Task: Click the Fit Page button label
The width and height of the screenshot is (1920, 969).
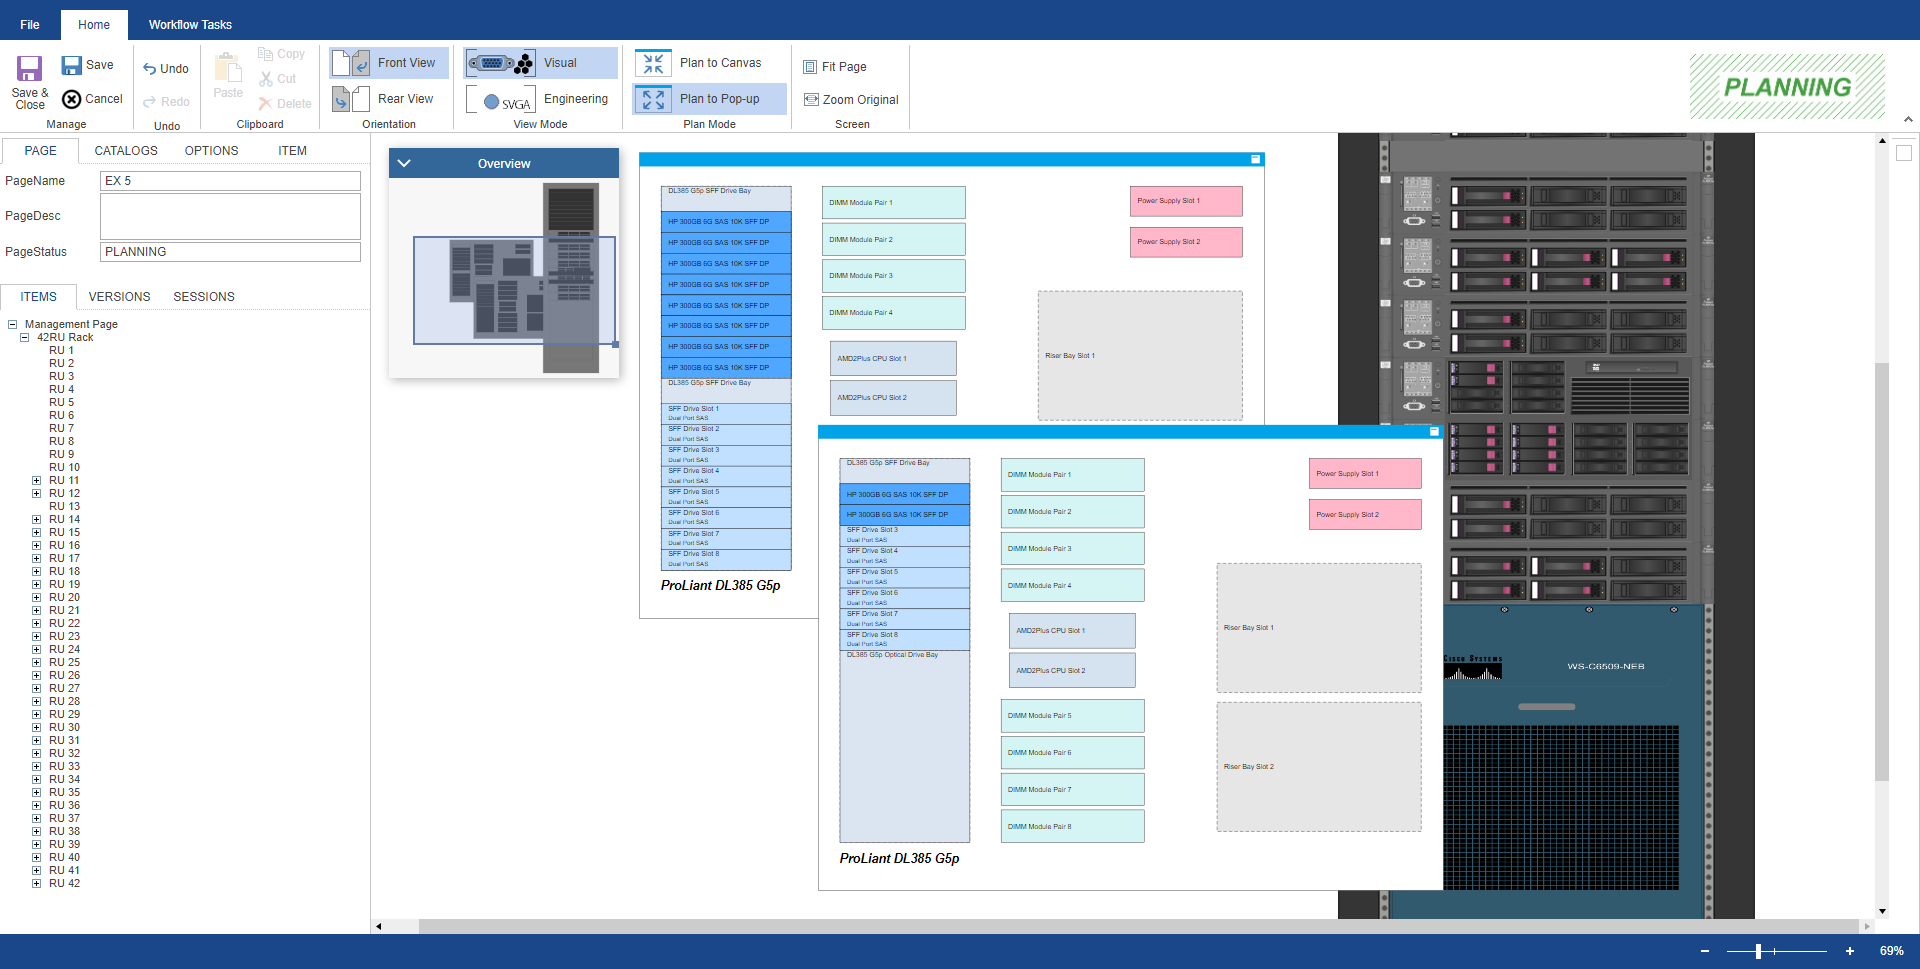Action: coord(844,67)
